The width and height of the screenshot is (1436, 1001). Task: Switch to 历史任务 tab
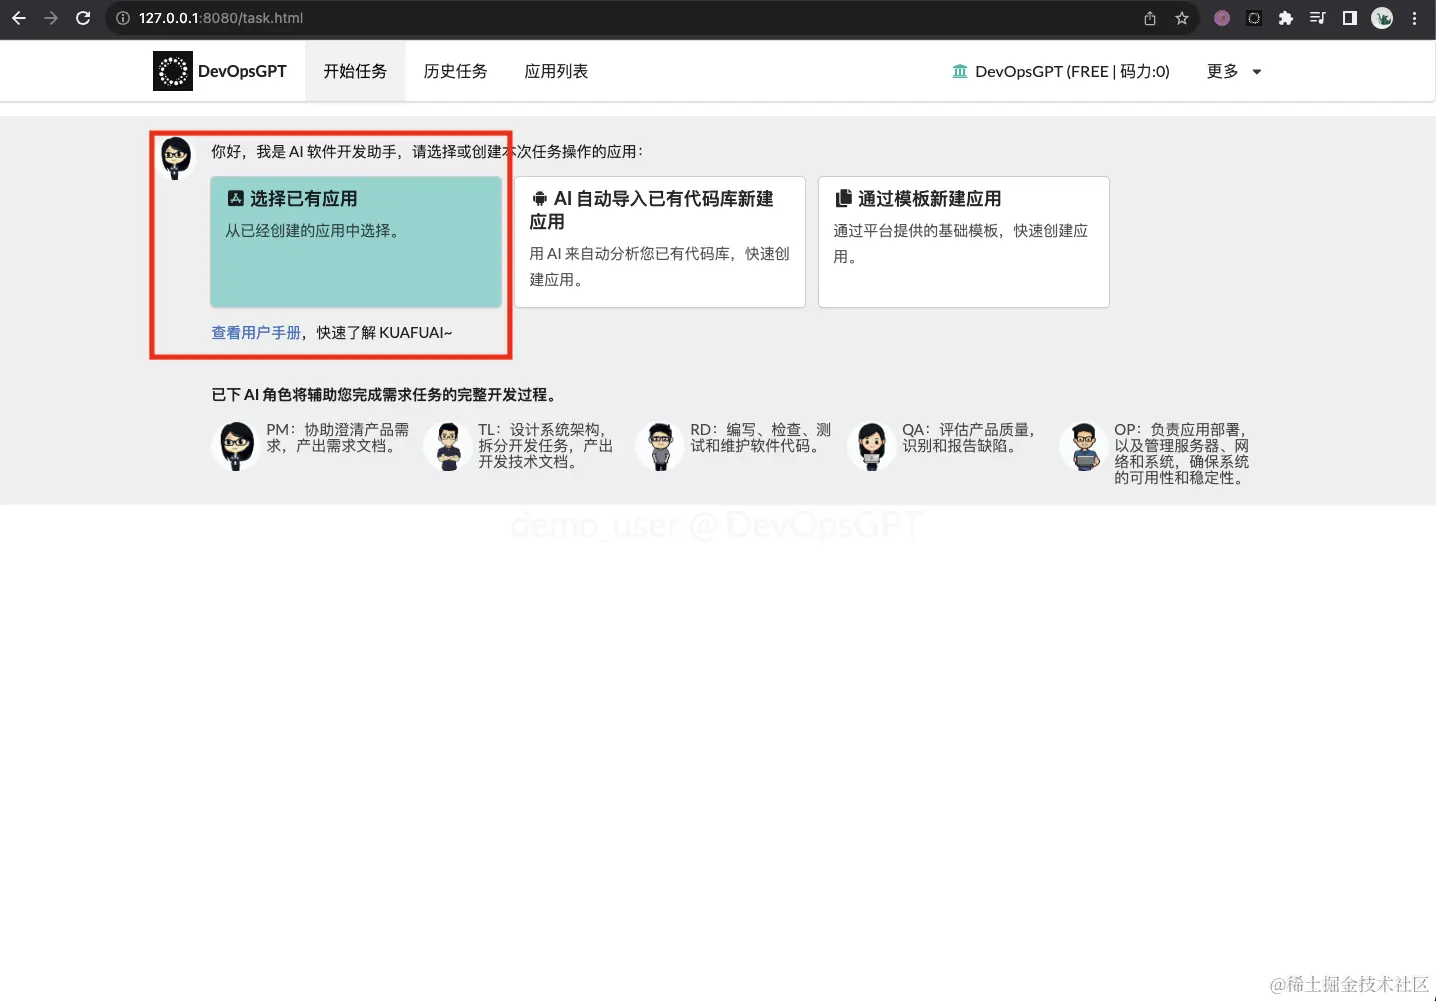(455, 71)
